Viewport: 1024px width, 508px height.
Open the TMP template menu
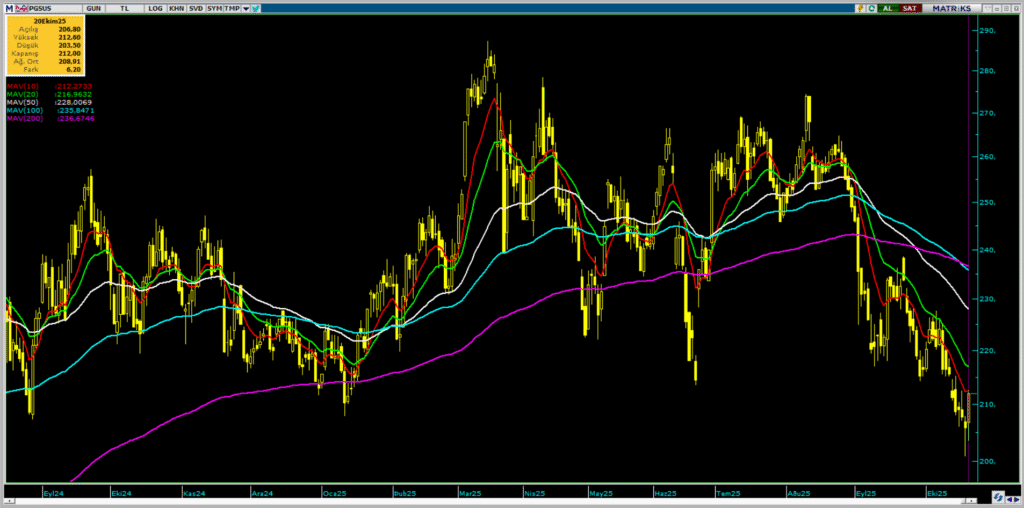coord(232,8)
